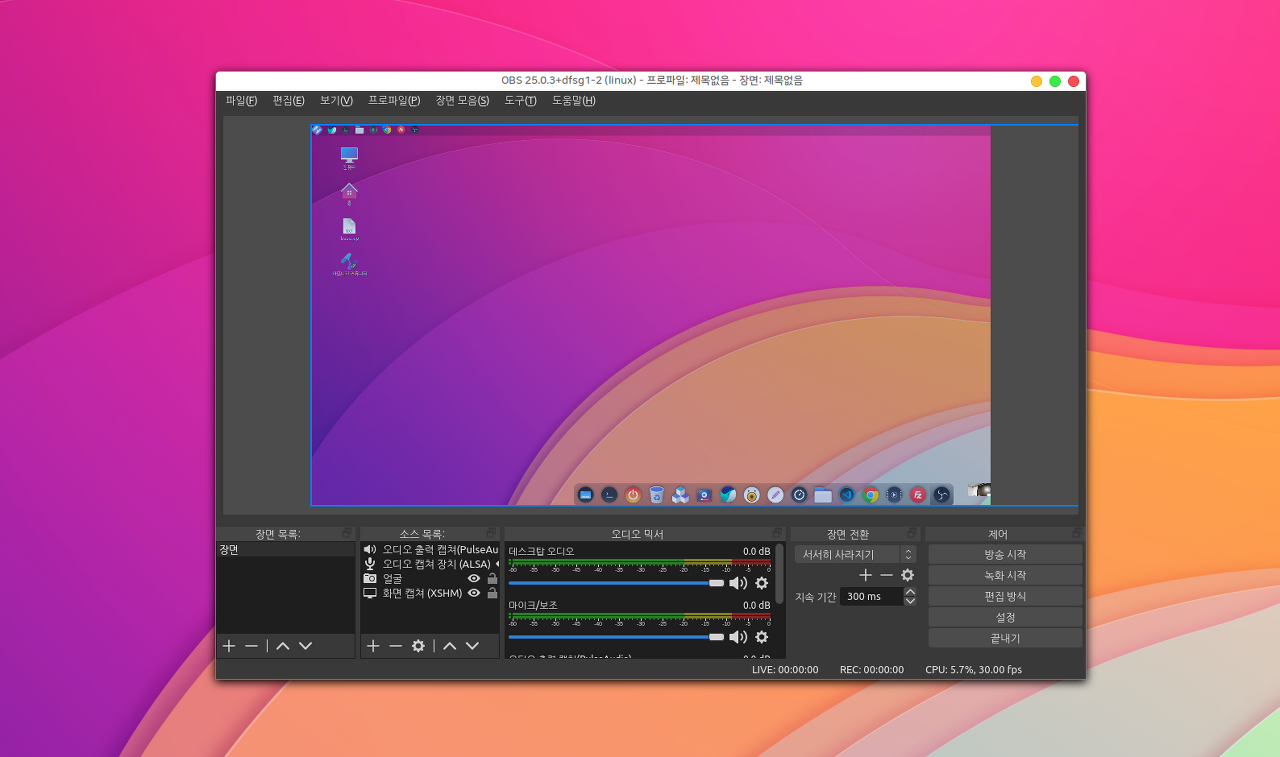The image size is (1280, 757).
Task: Click the 편집 방식 button
Action: click(x=1005, y=596)
